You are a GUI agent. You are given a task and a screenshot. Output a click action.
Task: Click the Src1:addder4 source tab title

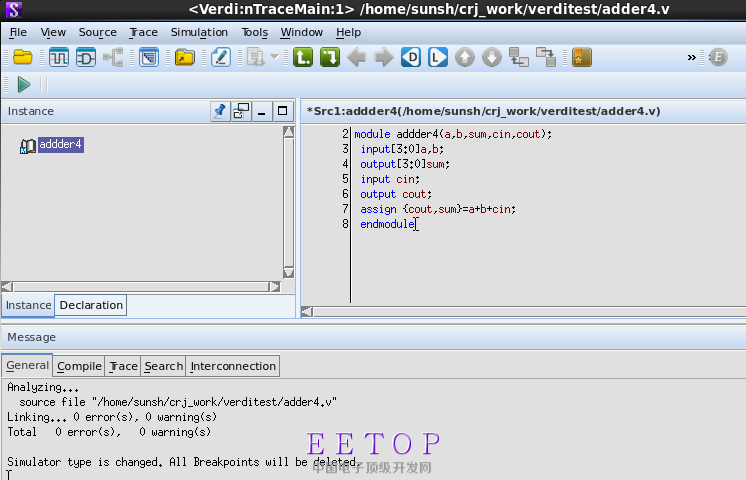click(483, 111)
